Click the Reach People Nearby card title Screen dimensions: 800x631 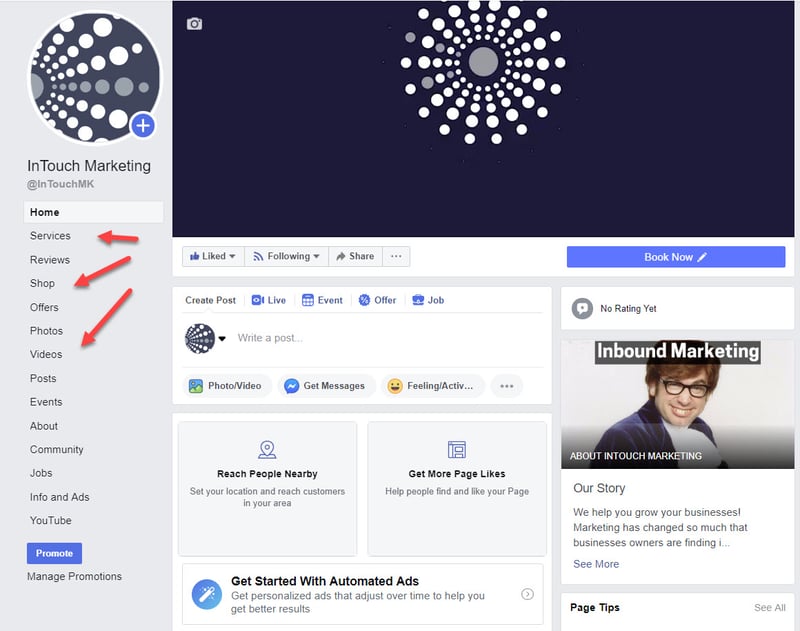[x=267, y=473]
